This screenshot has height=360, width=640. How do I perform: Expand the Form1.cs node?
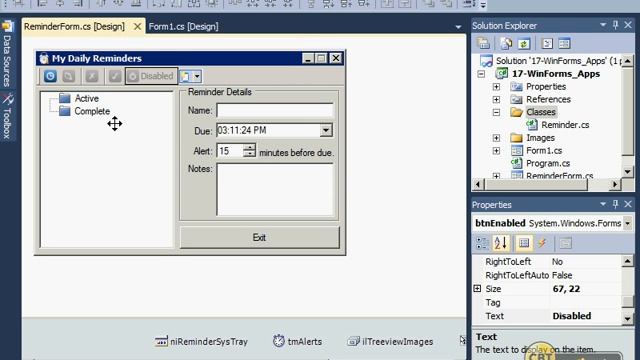pos(496,151)
